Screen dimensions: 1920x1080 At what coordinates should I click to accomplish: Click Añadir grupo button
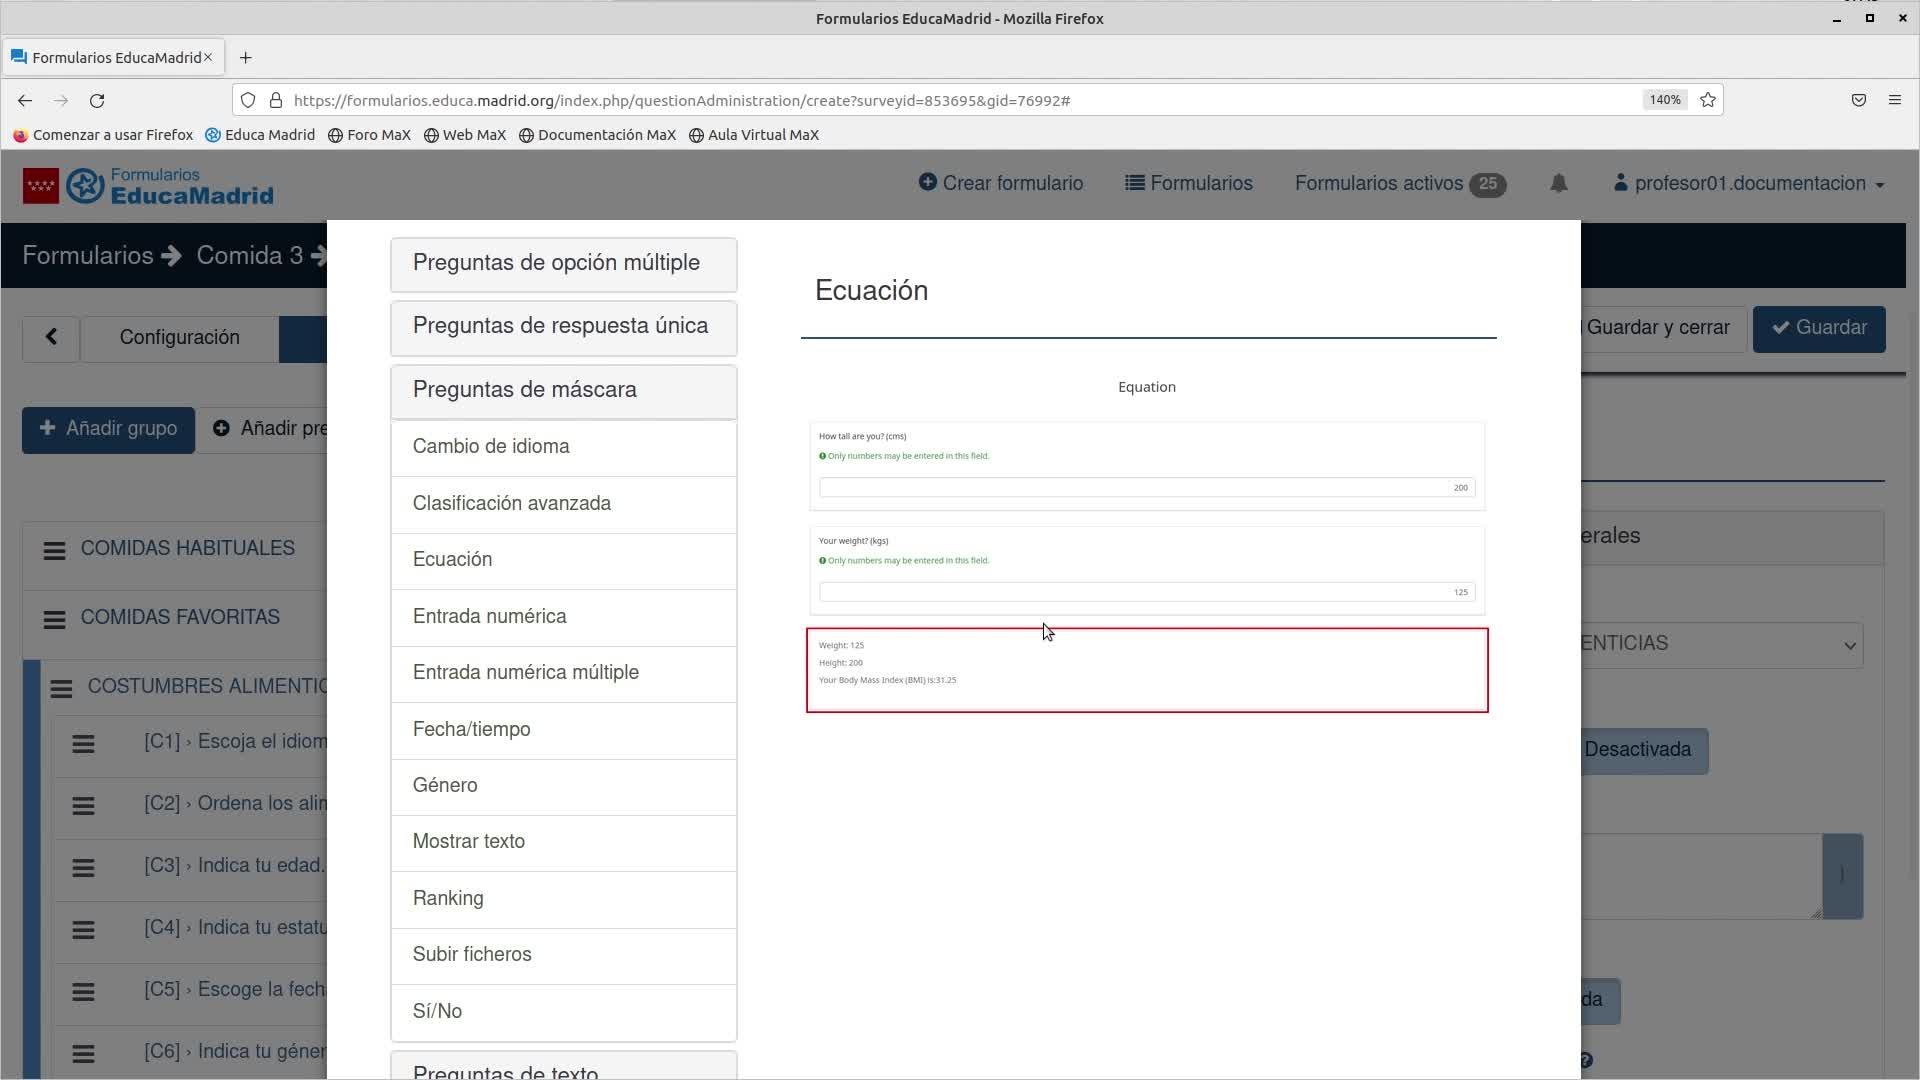click(x=108, y=429)
